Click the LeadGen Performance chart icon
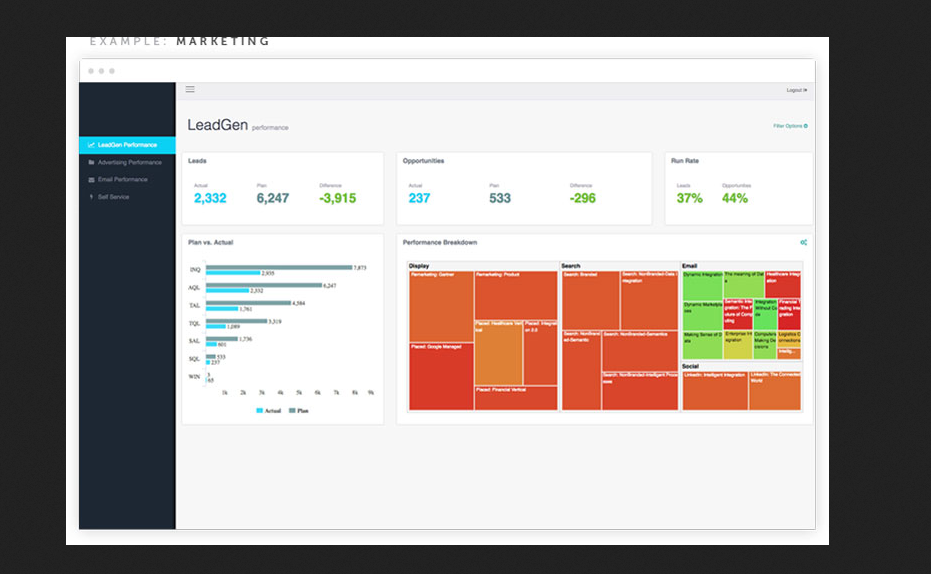Screen dimensions: 931x574 [91, 145]
